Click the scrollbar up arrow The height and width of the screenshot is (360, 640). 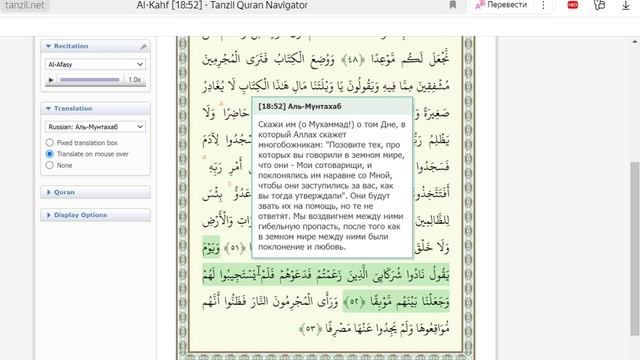point(635,42)
